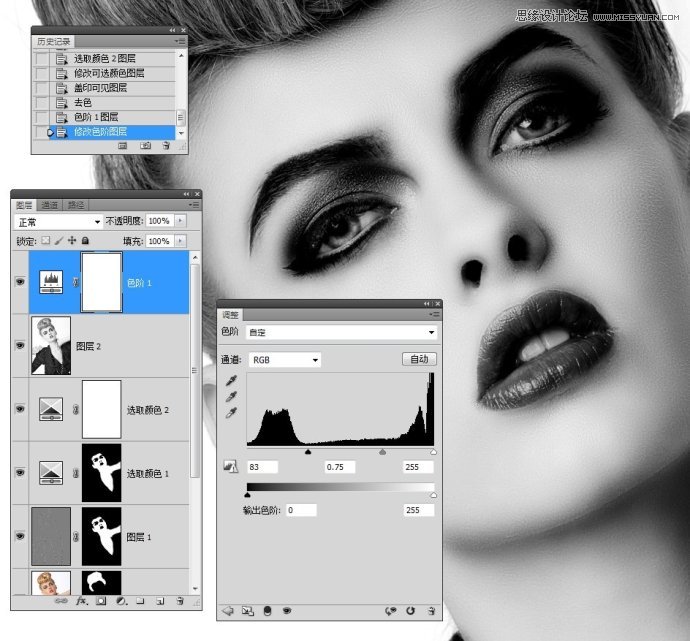This screenshot has height=641, width=690.
Task: Click the 自动 (Auto) button
Action: pyautogui.click(x=419, y=359)
